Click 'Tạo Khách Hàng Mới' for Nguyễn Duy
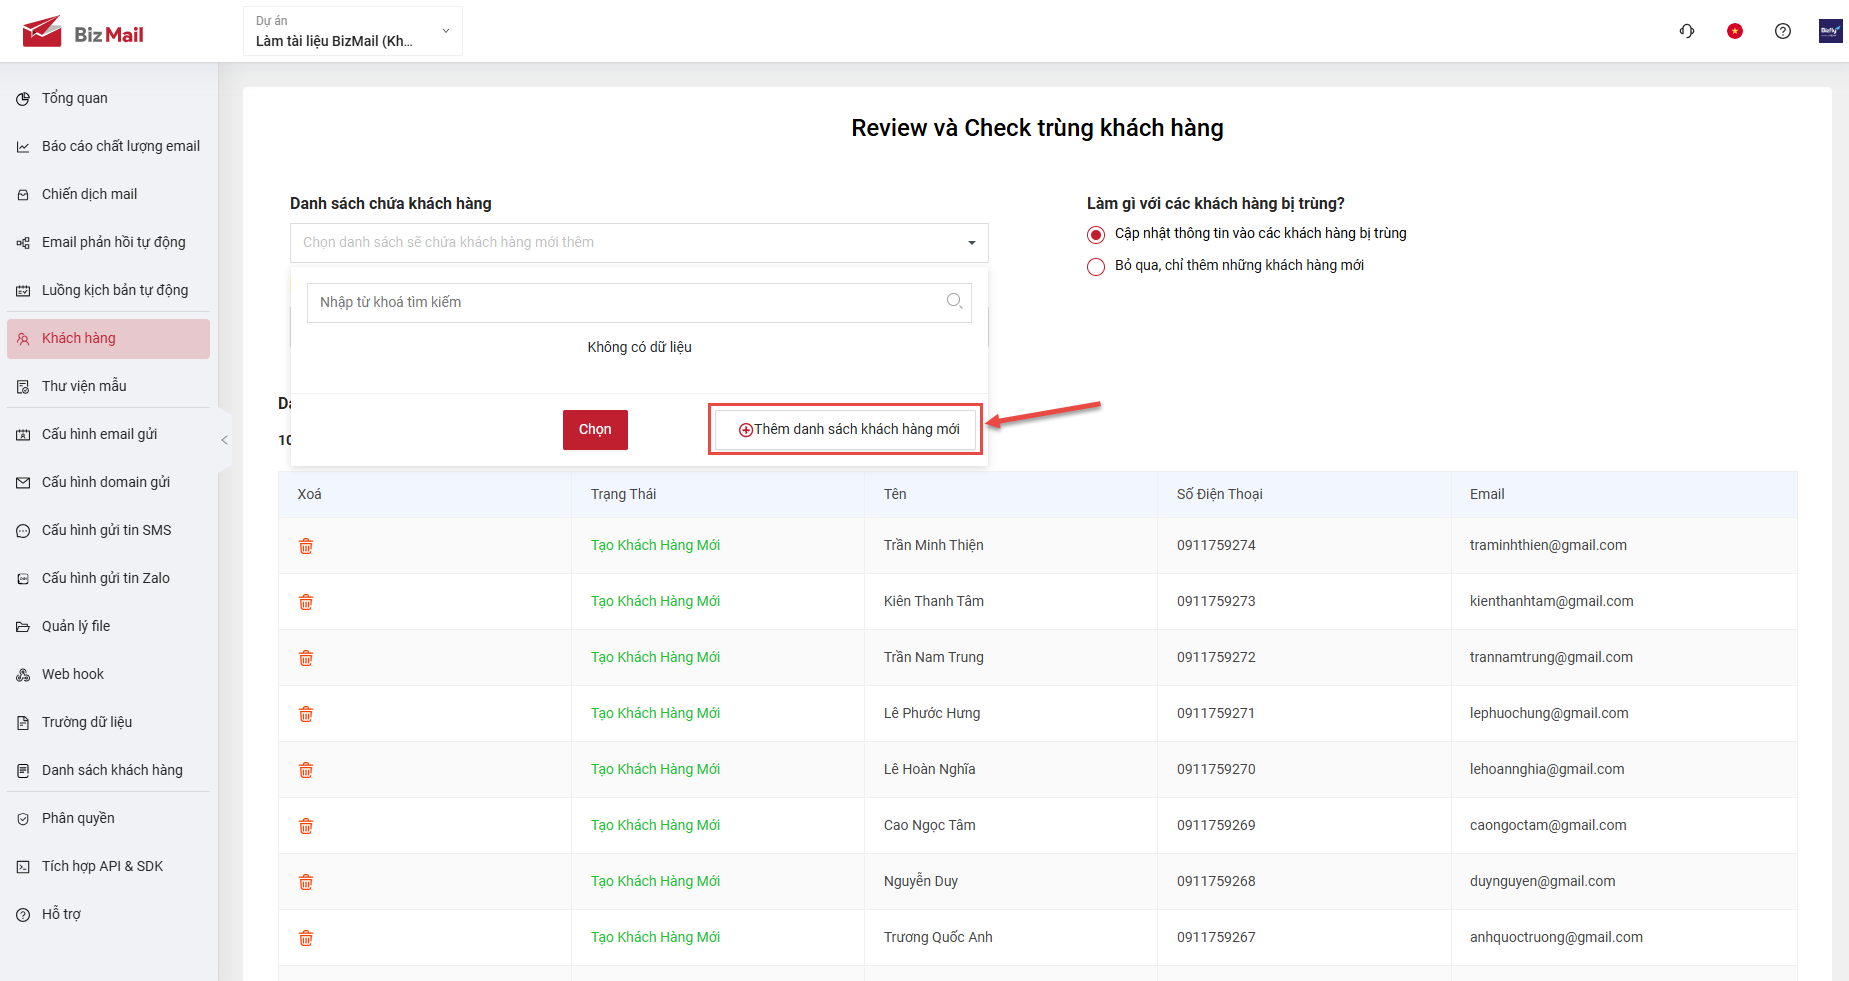 (655, 881)
